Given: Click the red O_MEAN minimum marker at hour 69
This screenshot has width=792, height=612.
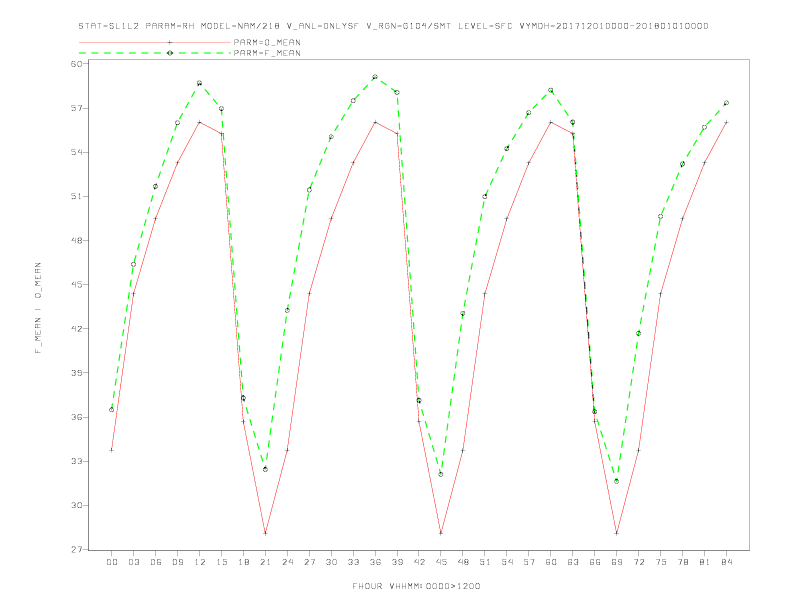Looking at the screenshot, I should tap(617, 533).
